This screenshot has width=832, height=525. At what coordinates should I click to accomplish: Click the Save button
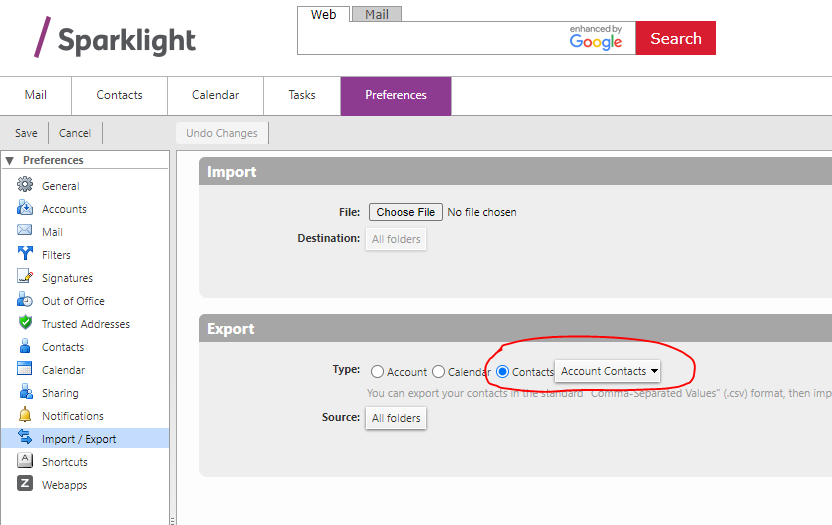pyautogui.click(x=26, y=133)
